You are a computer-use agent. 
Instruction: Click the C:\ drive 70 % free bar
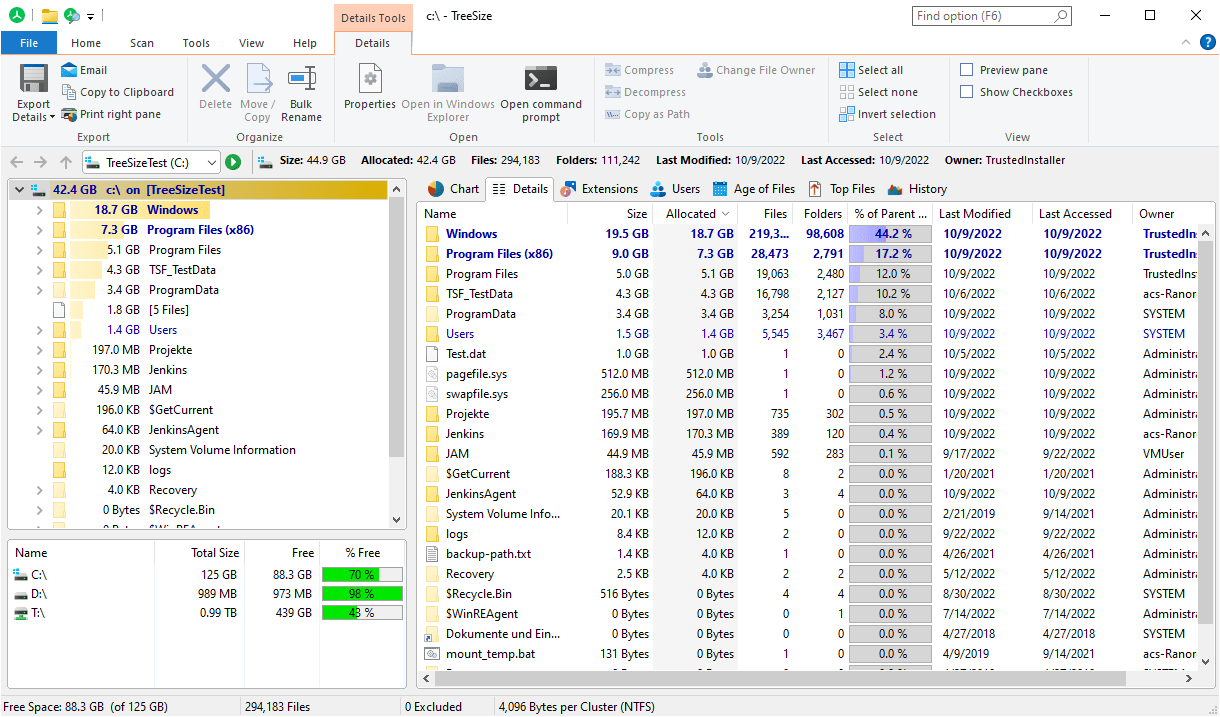tap(362, 574)
